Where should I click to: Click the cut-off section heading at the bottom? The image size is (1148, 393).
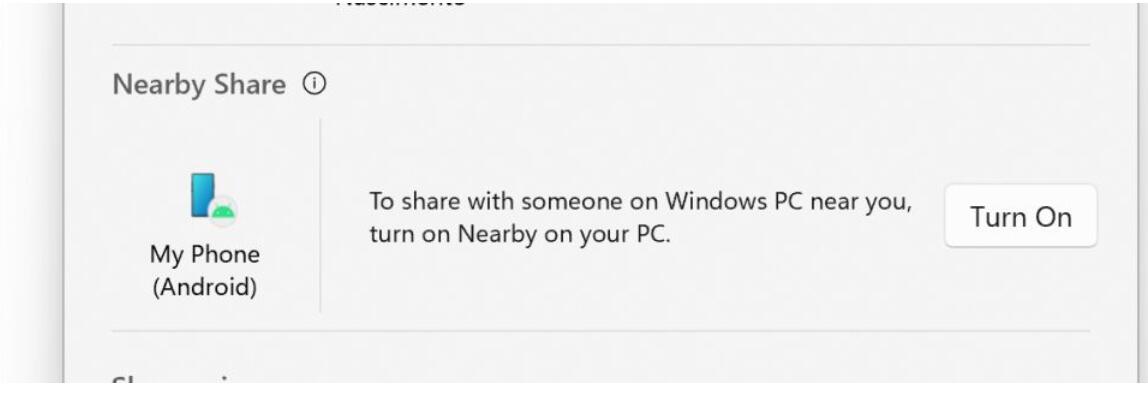[176, 381]
